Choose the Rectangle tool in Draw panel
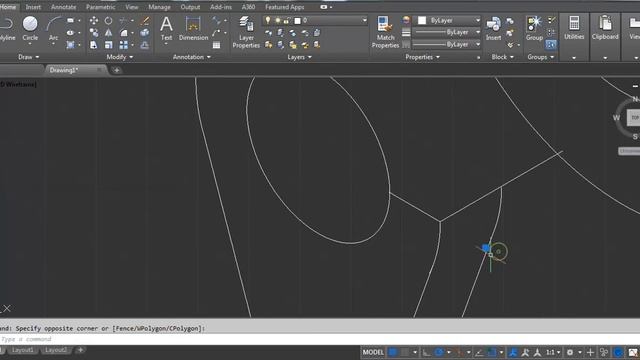Image resolution: width=640 pixels, height=360 pixels. pyautogui.click(x=71, y=20)
